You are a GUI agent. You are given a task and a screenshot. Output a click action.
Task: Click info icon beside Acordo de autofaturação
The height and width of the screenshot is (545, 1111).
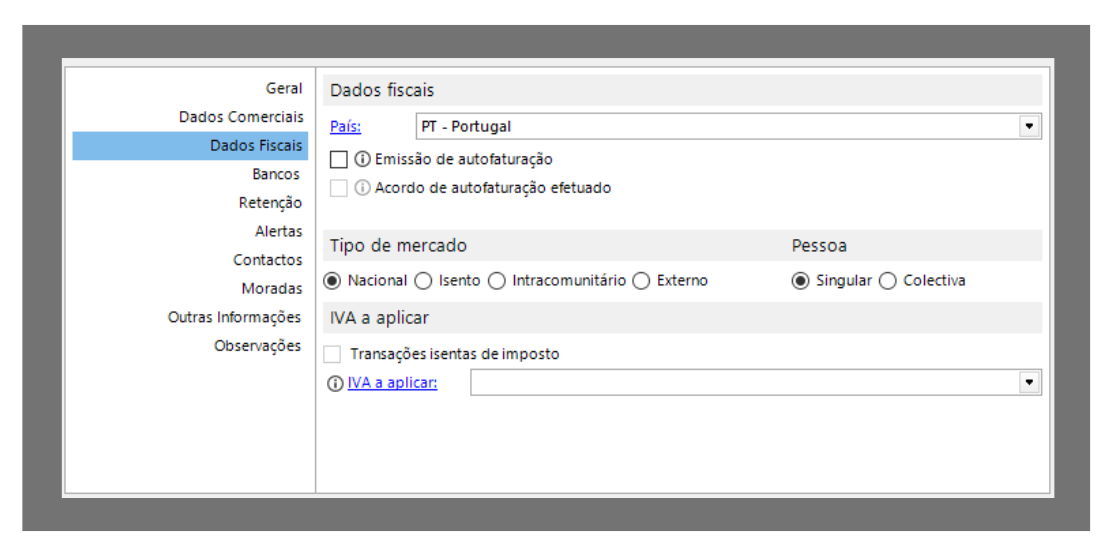pos(363,188)
